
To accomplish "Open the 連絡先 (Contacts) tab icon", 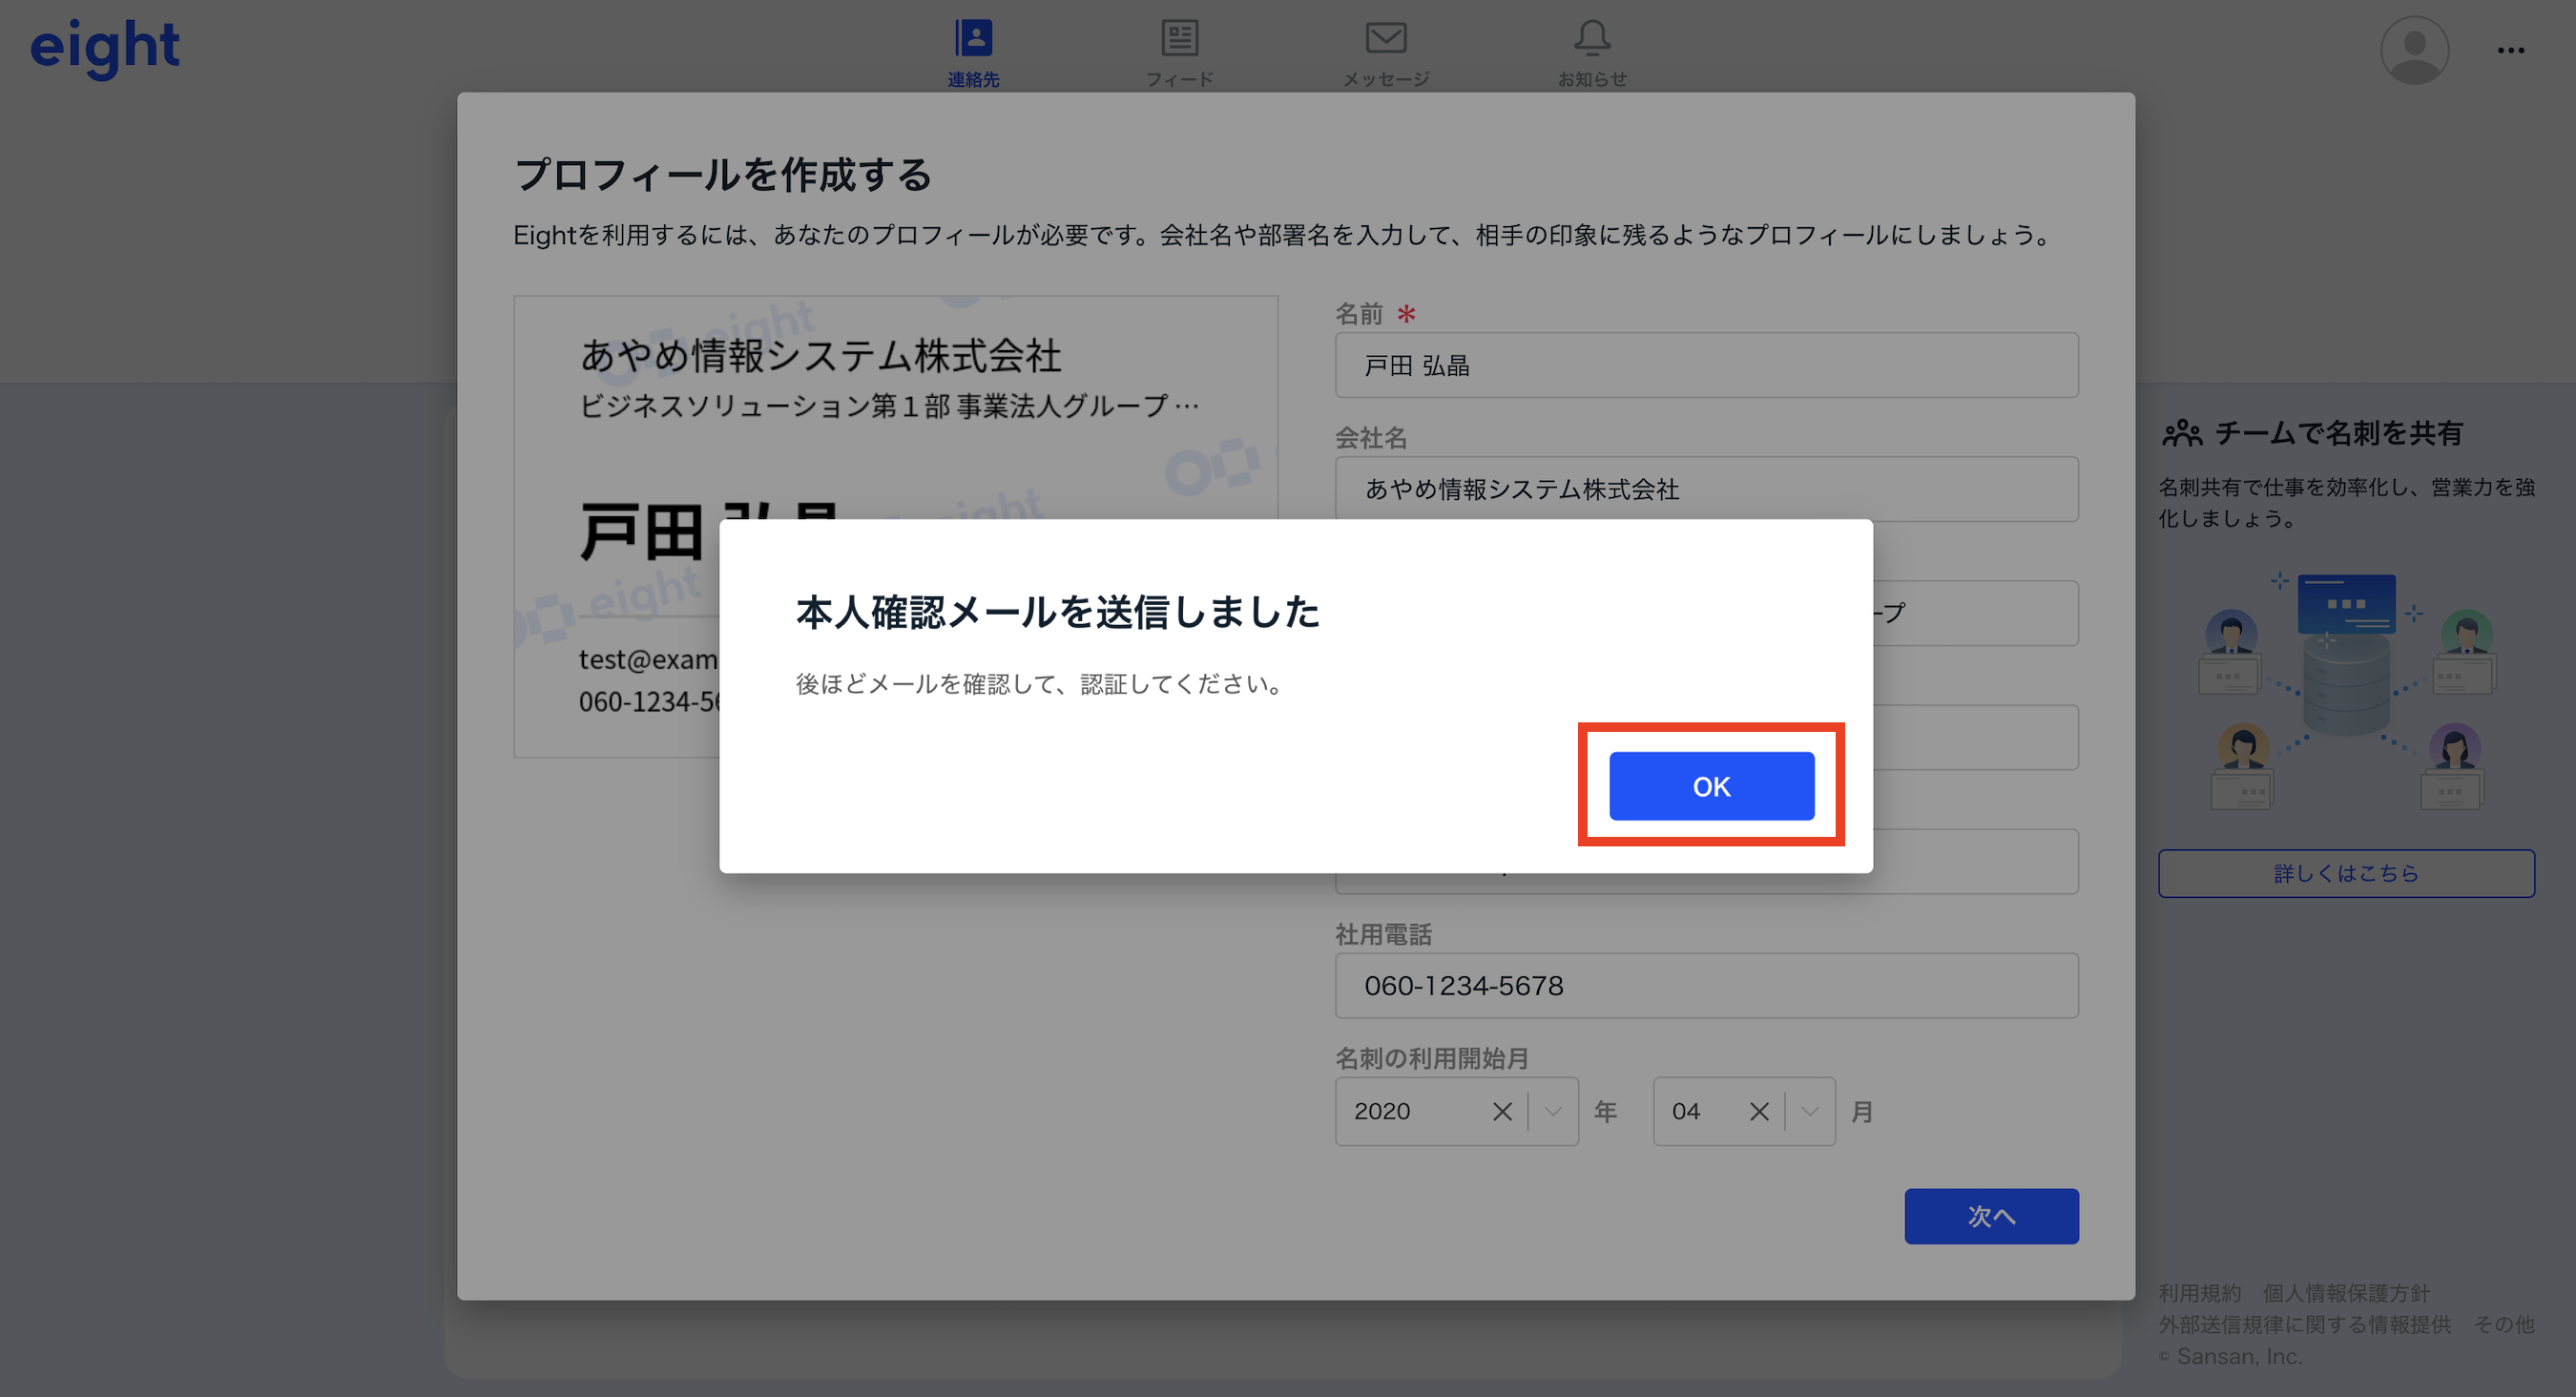I will click(972, 38).
